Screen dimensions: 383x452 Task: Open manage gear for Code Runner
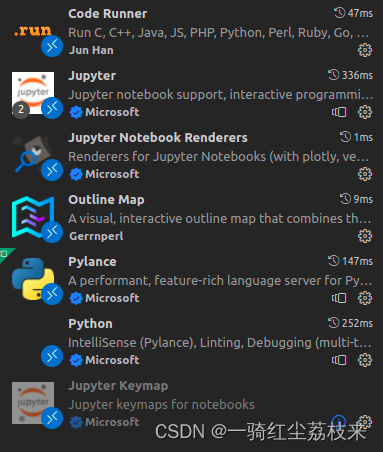[x=365, y=50]
